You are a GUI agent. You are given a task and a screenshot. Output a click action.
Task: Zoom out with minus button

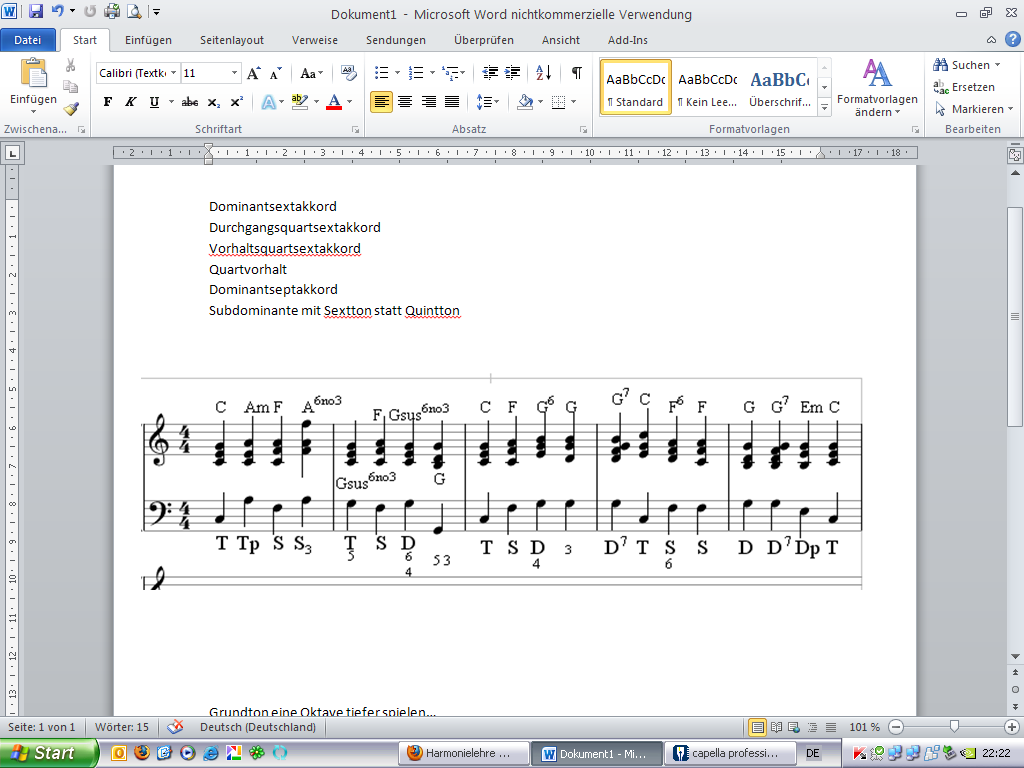896,727
